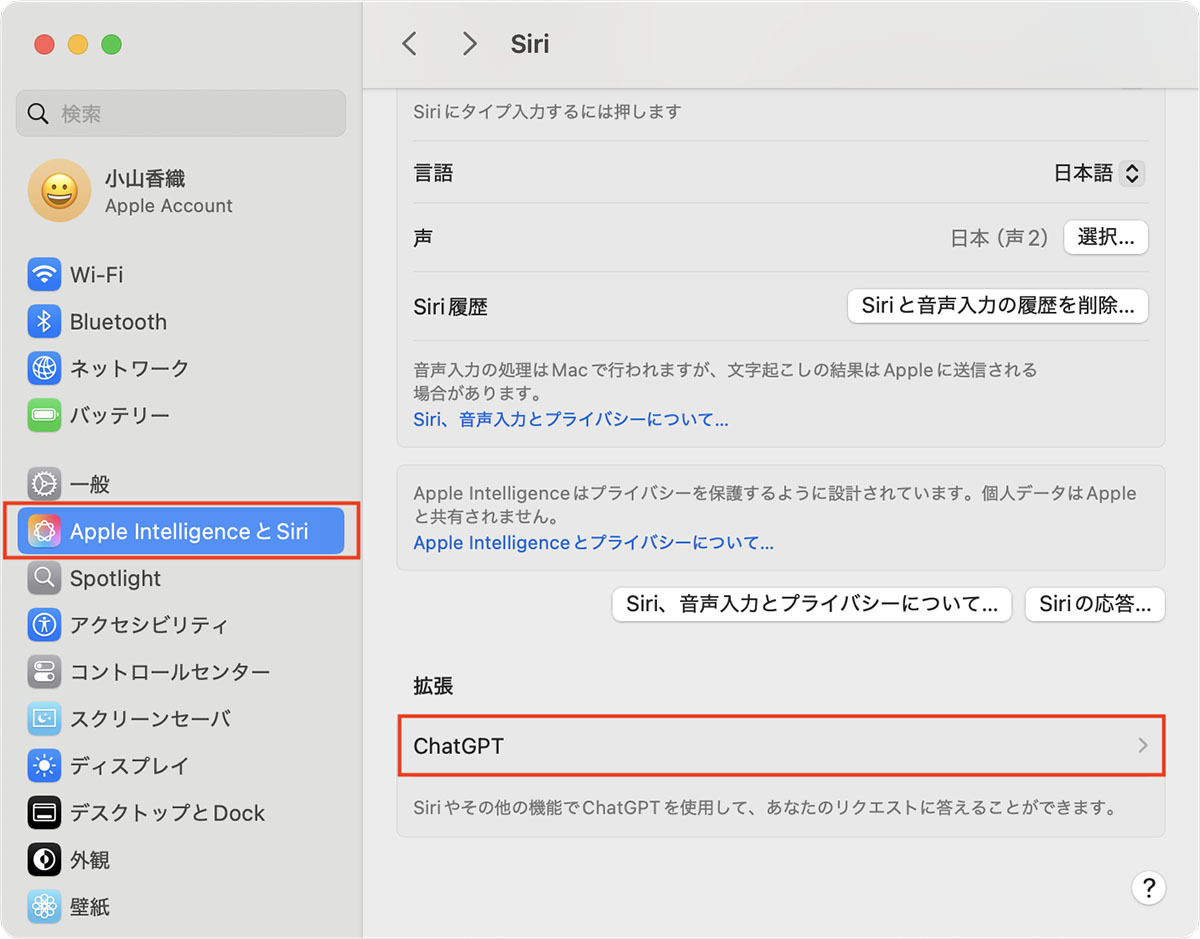The height and width of the screenshot is (939, 1200).
Task: Select デスクトップと Dock label in the sidebar
Action: point(168,813)
